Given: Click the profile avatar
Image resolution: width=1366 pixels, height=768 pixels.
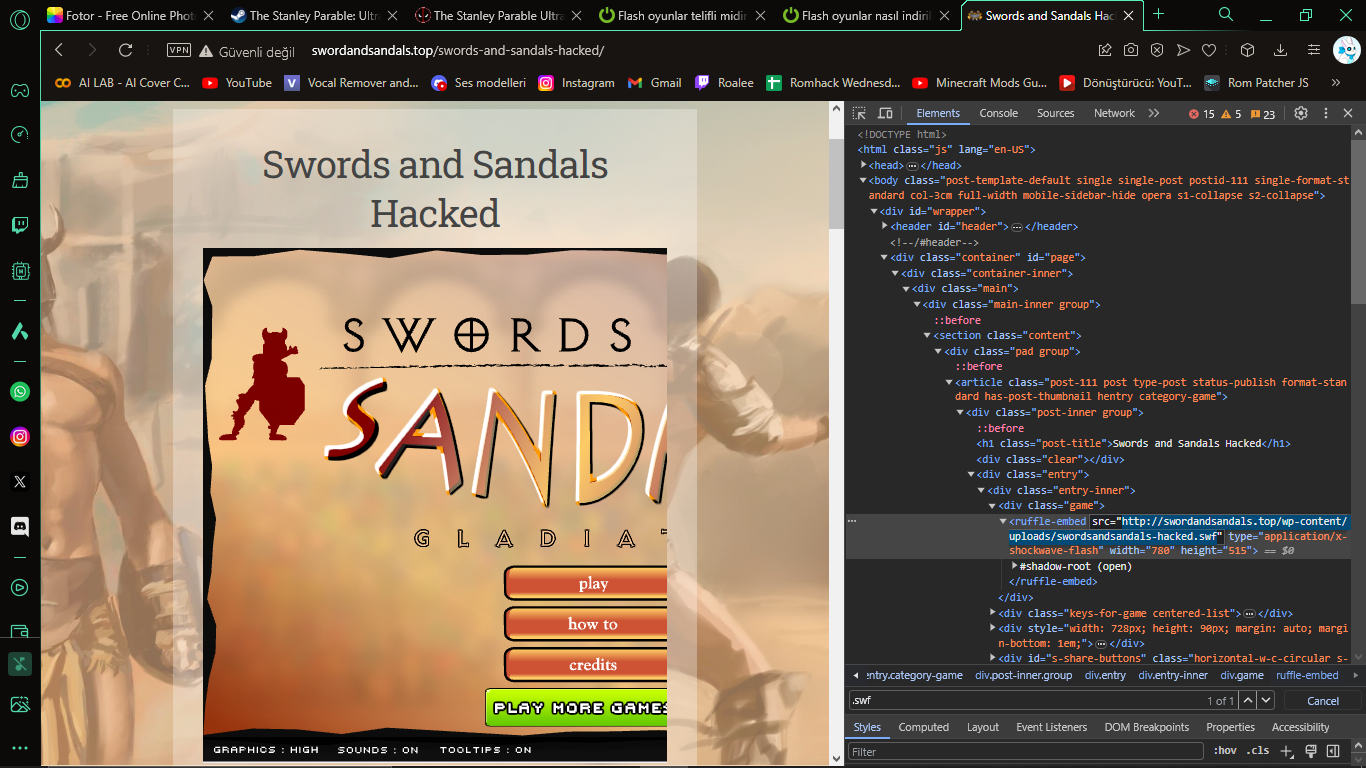Looking at the screenshot, I should pyautogui.click(x=1347, y=50).
